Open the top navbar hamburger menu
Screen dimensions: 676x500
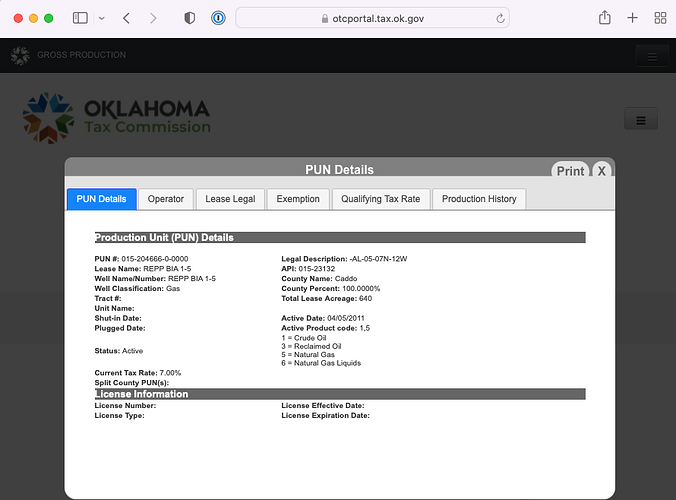[652, 56]
